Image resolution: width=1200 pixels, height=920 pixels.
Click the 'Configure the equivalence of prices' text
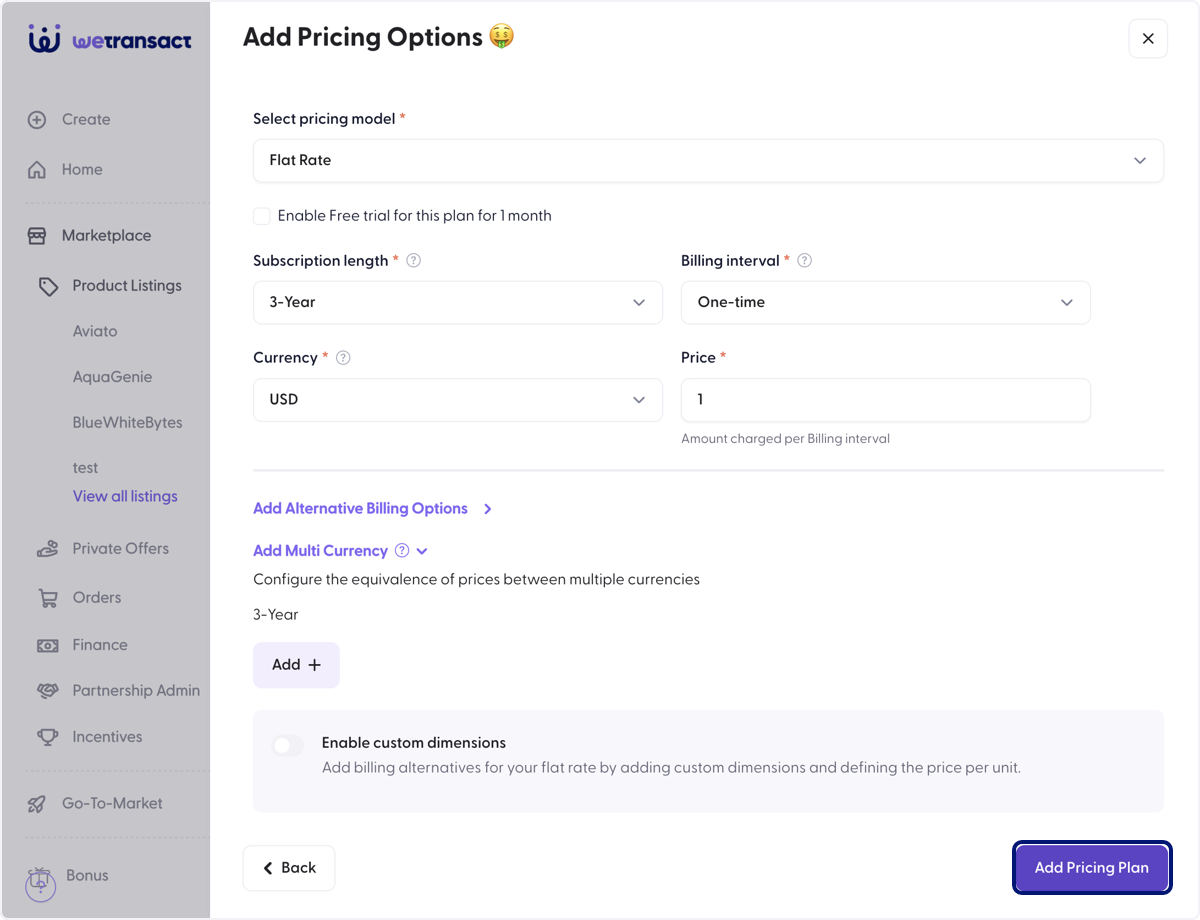tap(476, 580)
